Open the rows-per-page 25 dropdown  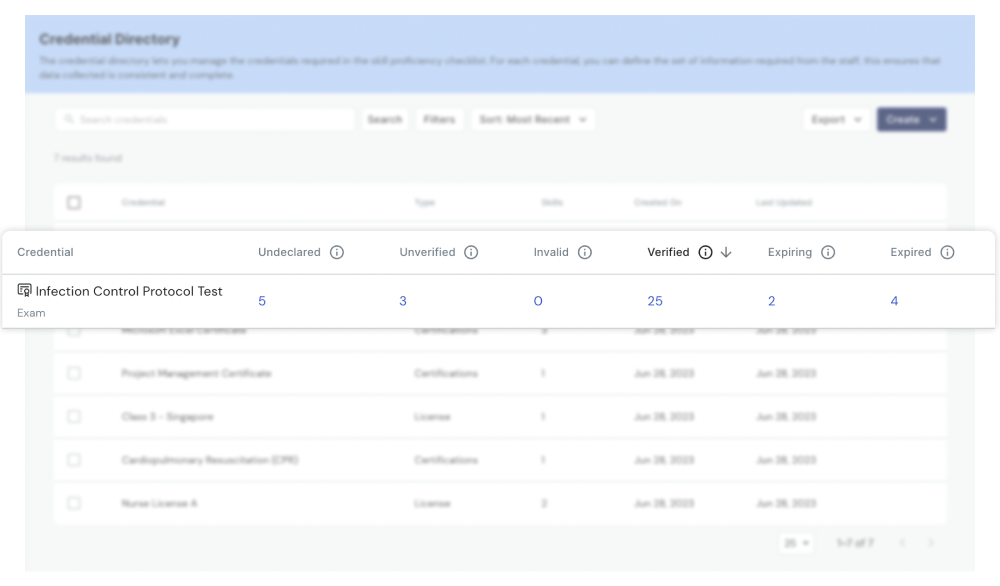796,543
